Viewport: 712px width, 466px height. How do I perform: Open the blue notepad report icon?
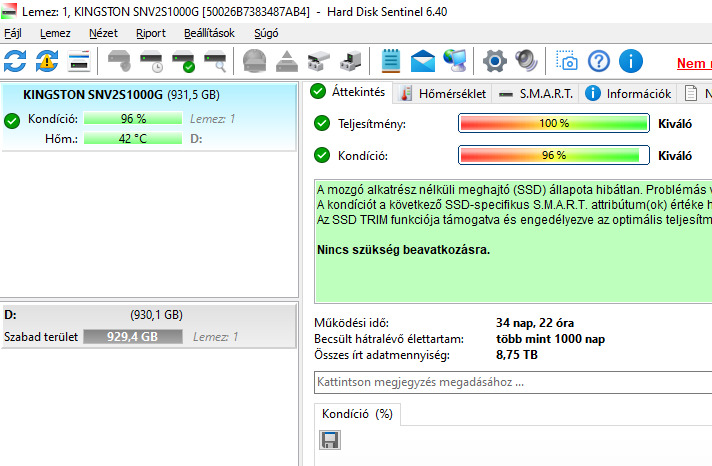click(x=391, y=61)
